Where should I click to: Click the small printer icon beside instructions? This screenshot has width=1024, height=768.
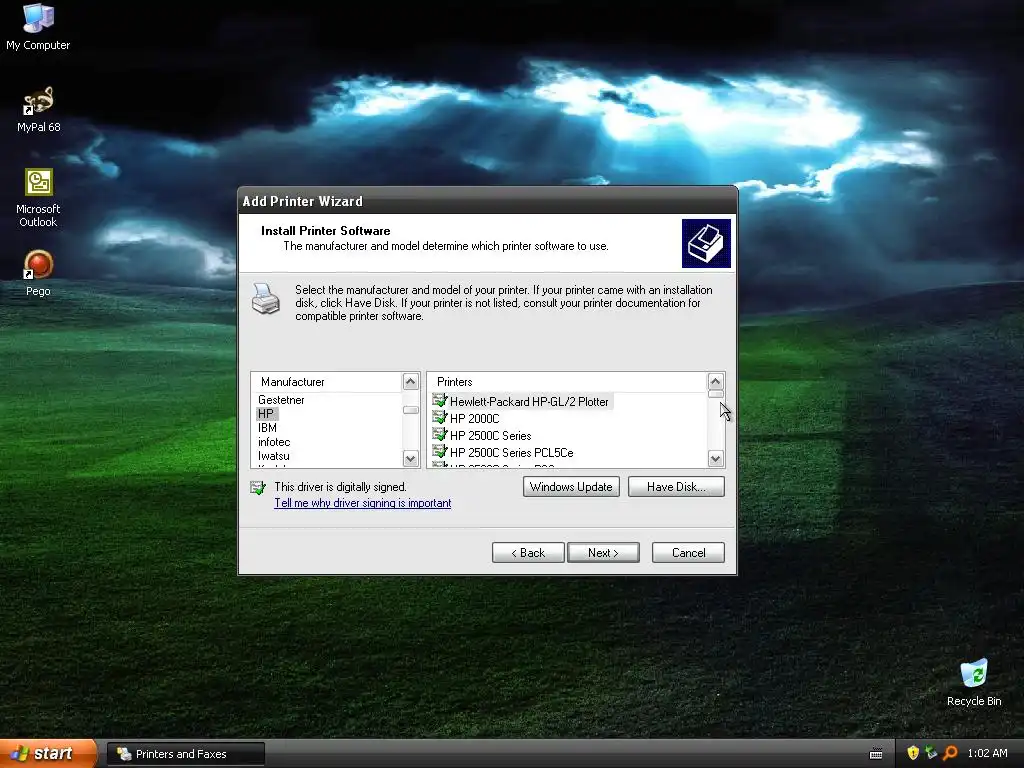point(266,298)
